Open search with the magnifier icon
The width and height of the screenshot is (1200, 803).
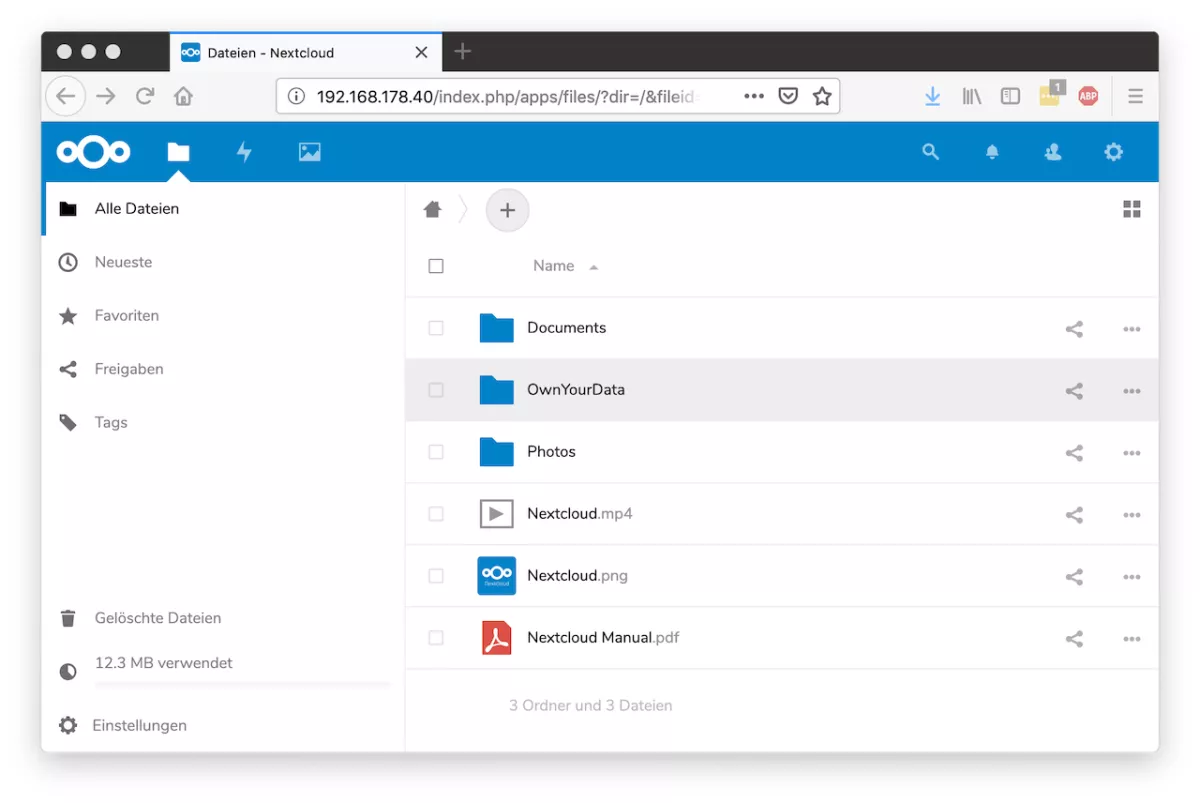point(930,152)
